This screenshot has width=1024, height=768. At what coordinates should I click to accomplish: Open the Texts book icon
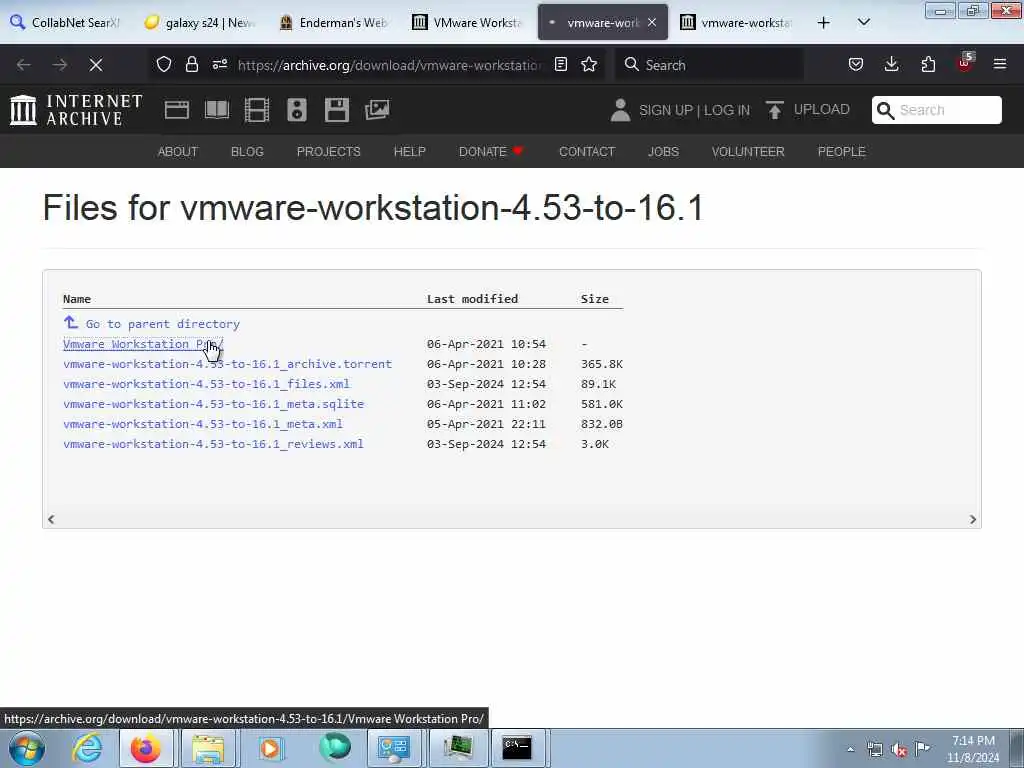click(x=217, y=110)
